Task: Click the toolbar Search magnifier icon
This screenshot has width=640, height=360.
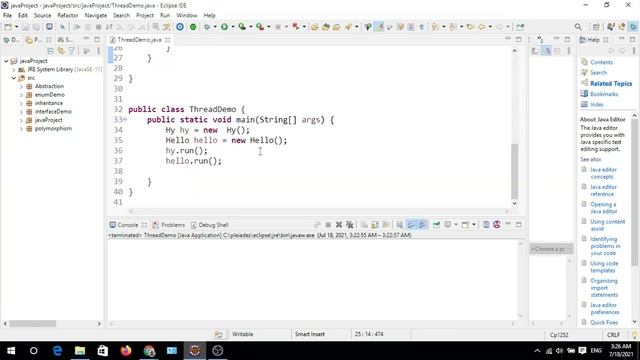Action: pos(578,27)
